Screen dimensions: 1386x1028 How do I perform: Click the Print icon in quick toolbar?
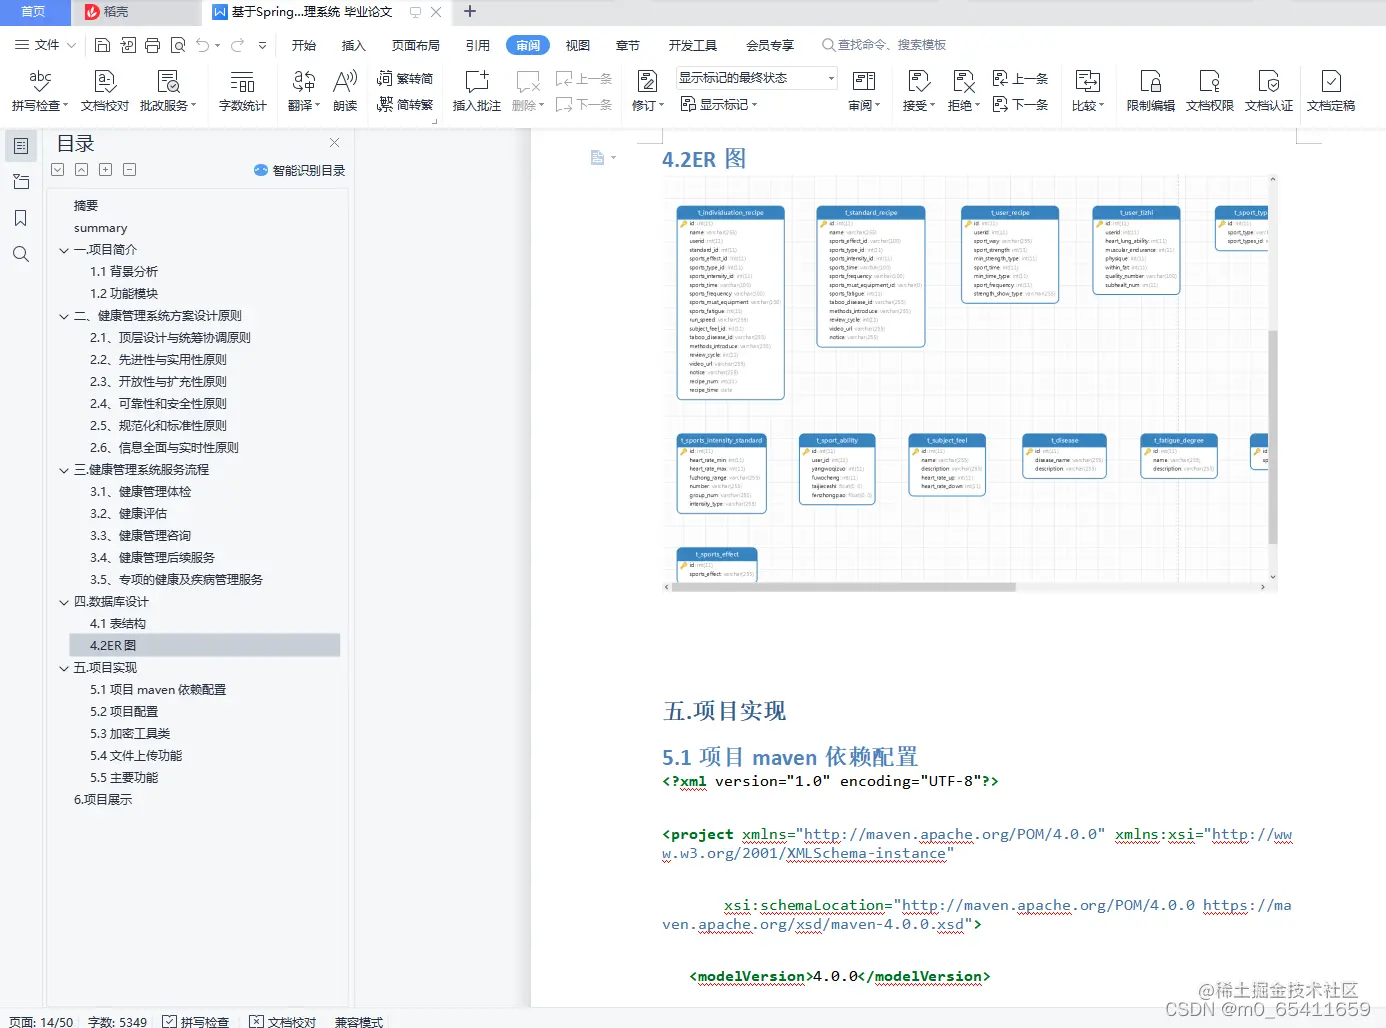152,45
